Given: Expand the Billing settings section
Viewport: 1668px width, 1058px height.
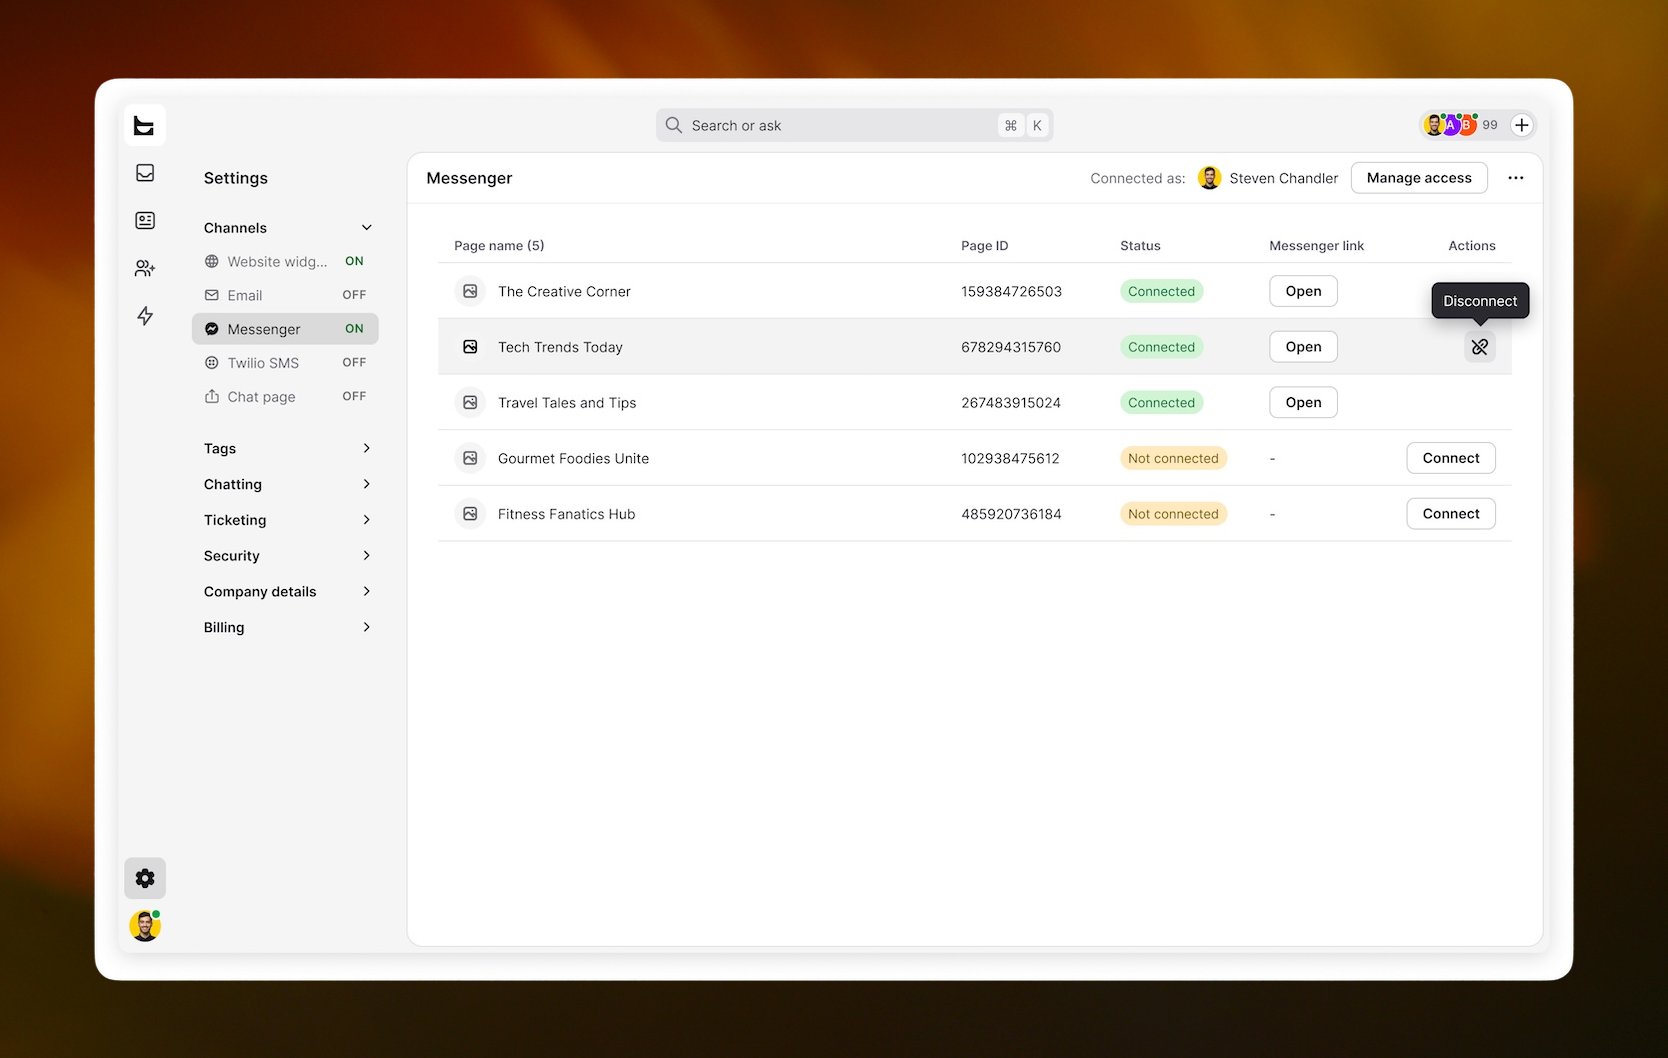Looking at the screenshot, I should pyautogui.click(x=286, y=627).
